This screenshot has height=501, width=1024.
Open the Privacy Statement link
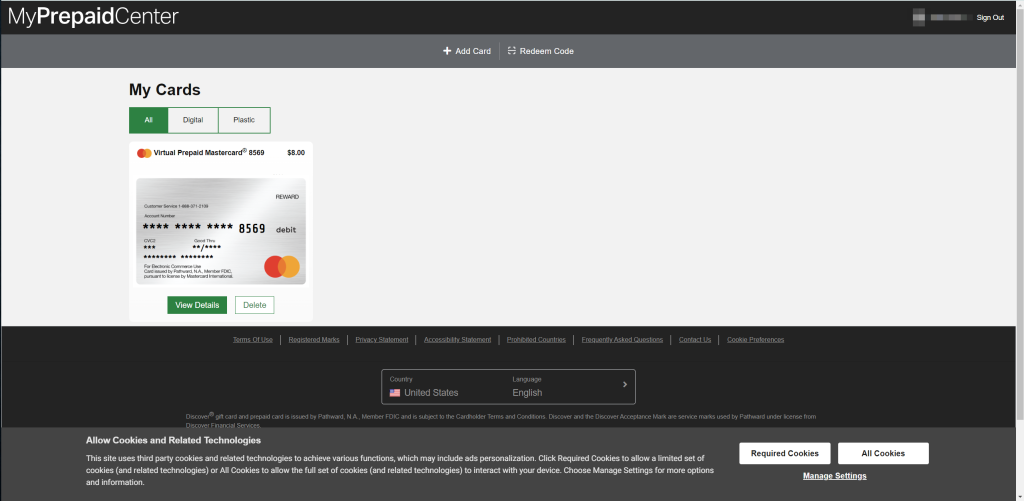point(382,340)
